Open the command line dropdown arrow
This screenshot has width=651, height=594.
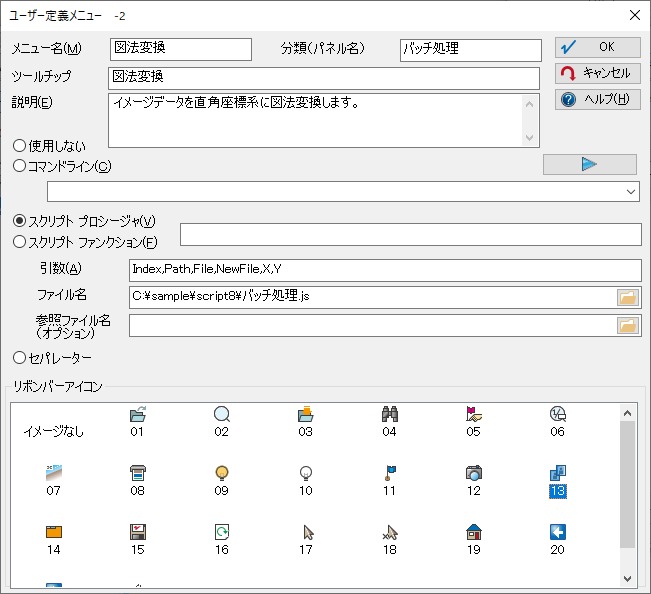(x=631, y=191)
